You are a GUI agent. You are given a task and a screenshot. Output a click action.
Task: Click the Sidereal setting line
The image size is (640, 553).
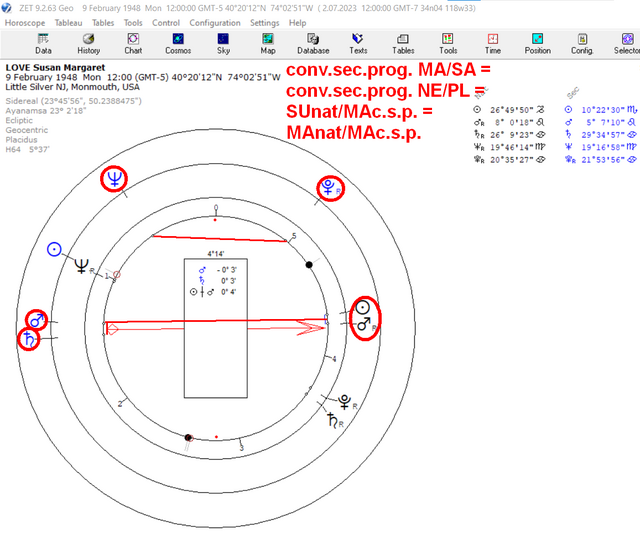point(73,101)
